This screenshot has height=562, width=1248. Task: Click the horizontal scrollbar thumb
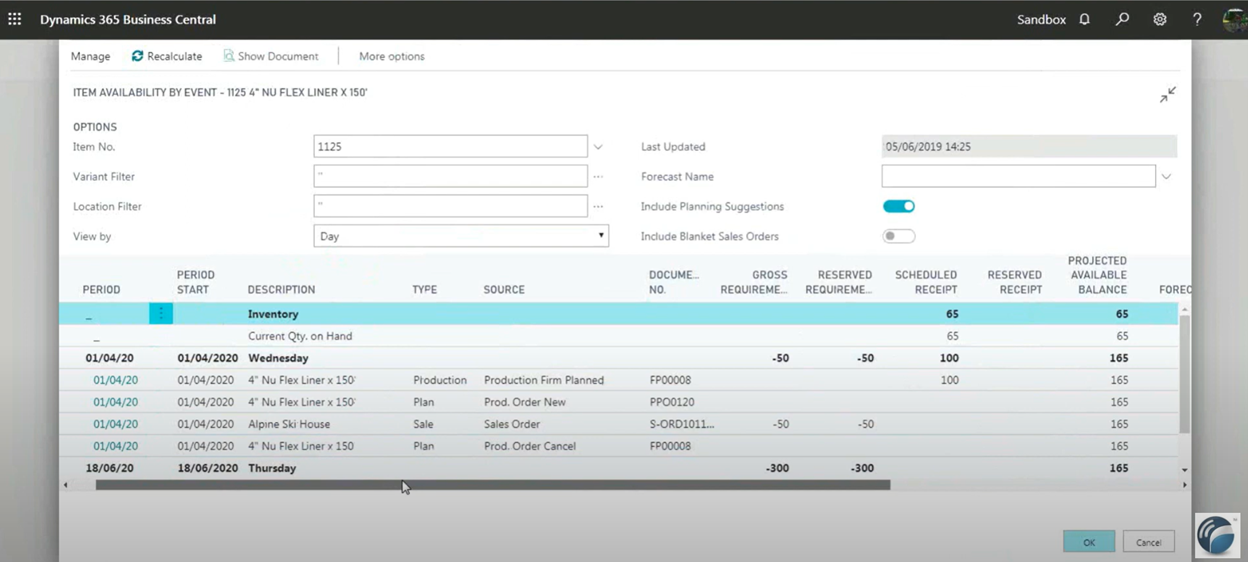[493, 485]
